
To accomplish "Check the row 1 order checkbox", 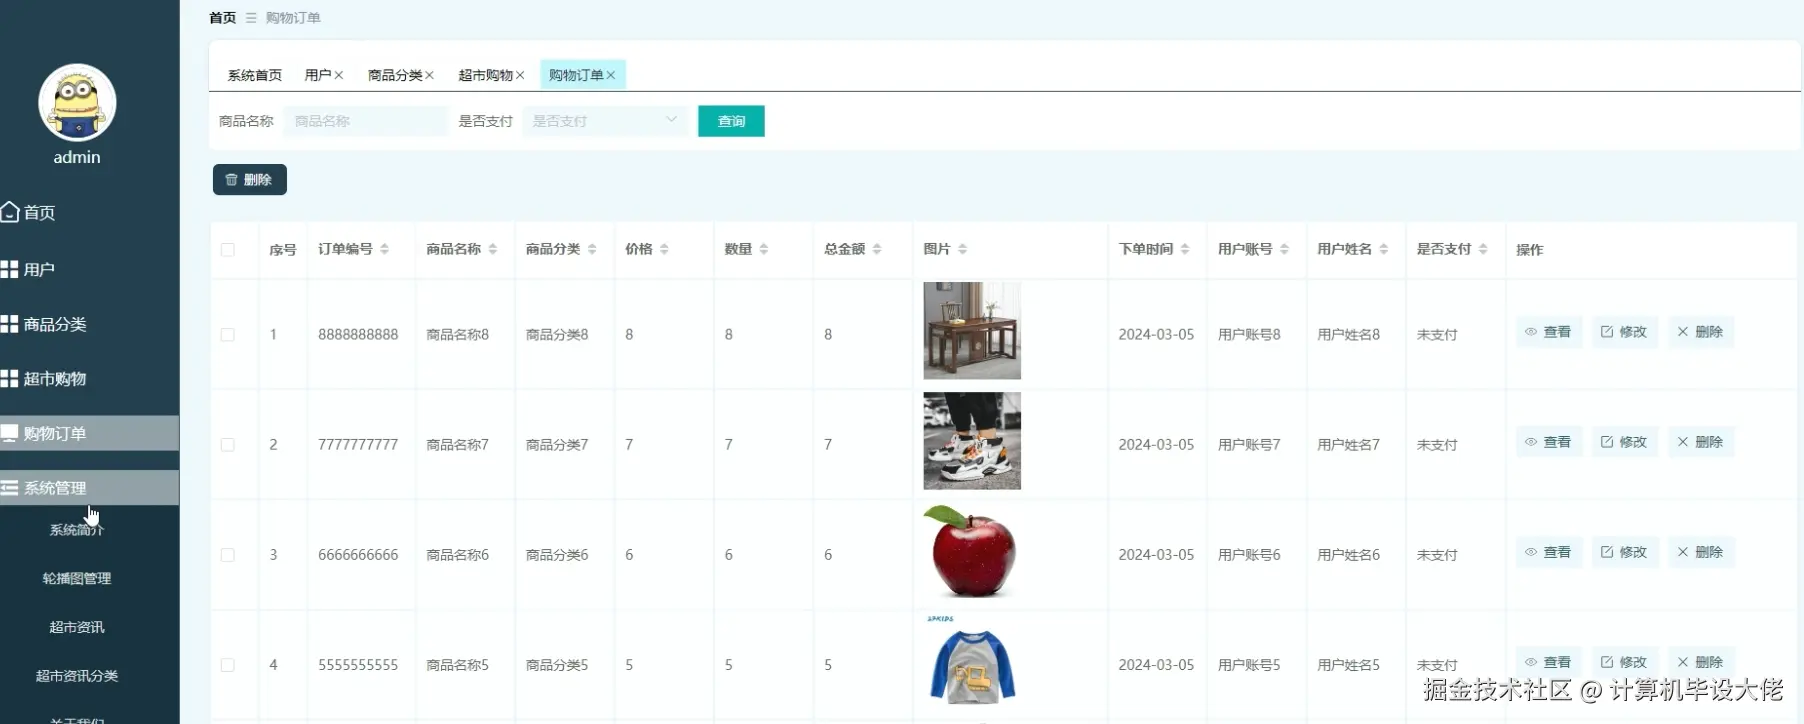I will (x=228, y=335).
